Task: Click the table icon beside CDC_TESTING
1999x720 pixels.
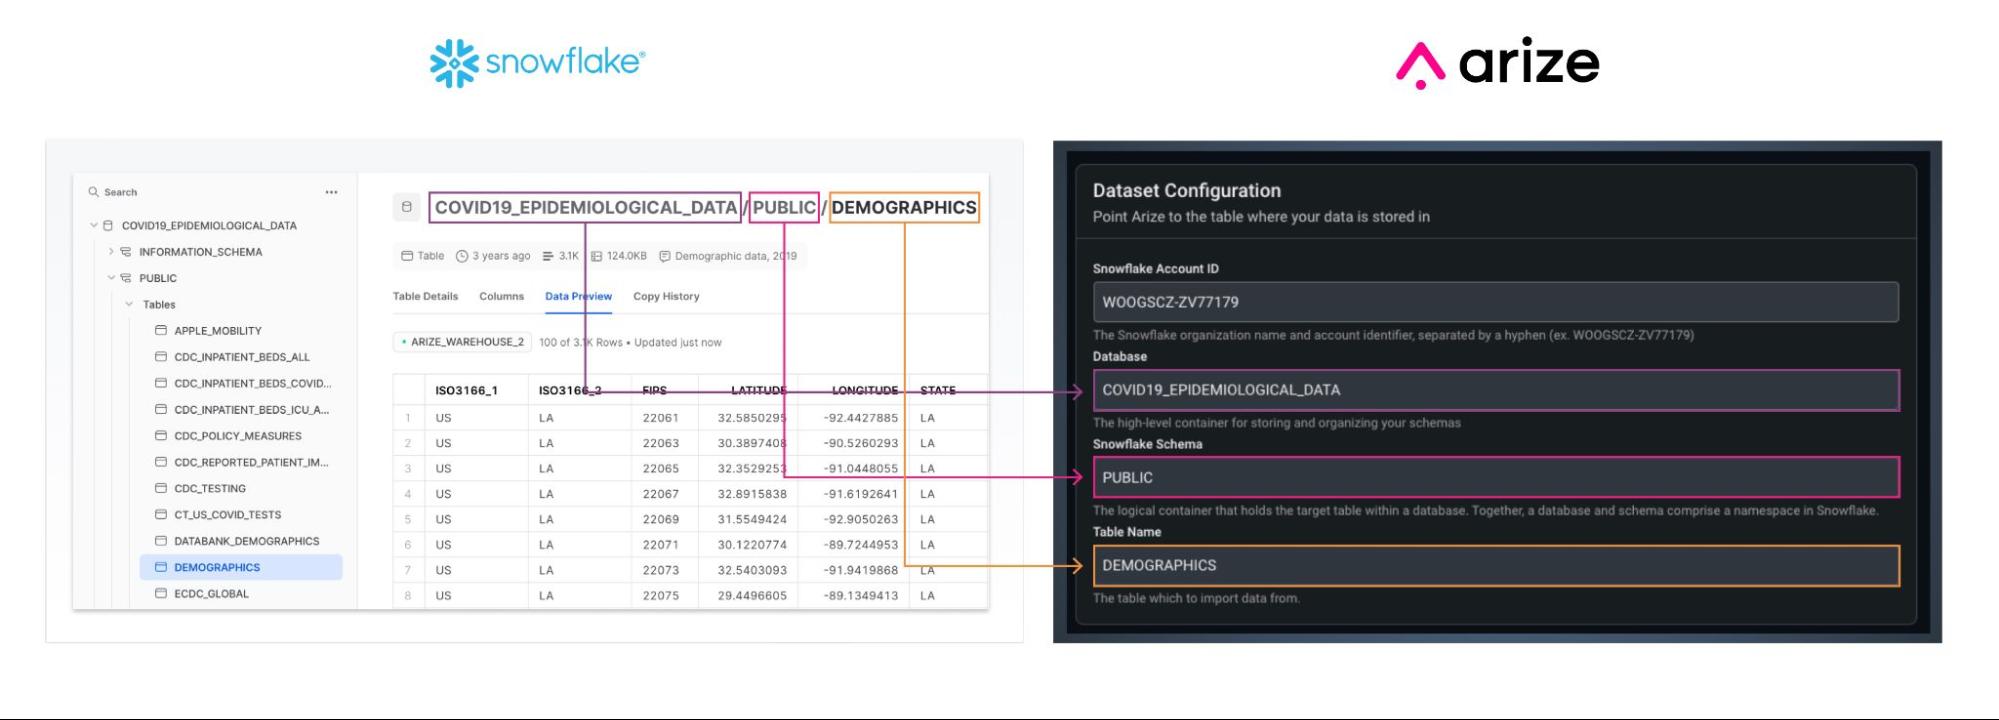Action: [161, 488]
